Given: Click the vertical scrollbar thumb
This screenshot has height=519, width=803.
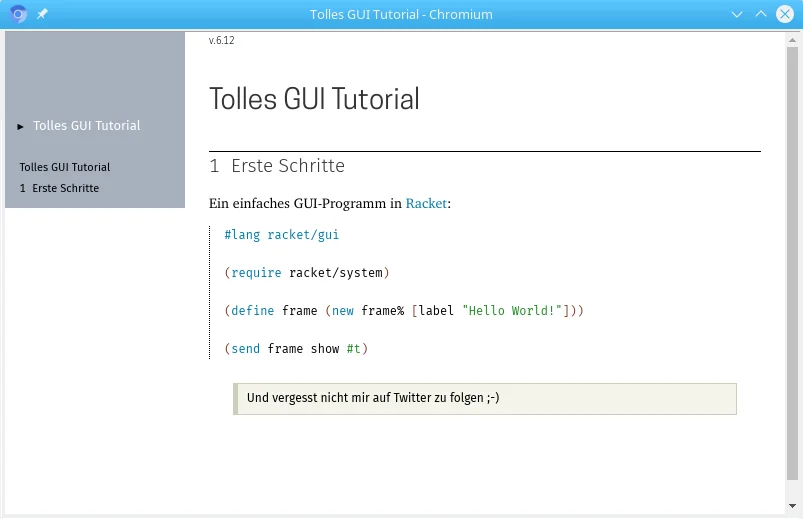Looking at the screenshot, I should 792,263.
